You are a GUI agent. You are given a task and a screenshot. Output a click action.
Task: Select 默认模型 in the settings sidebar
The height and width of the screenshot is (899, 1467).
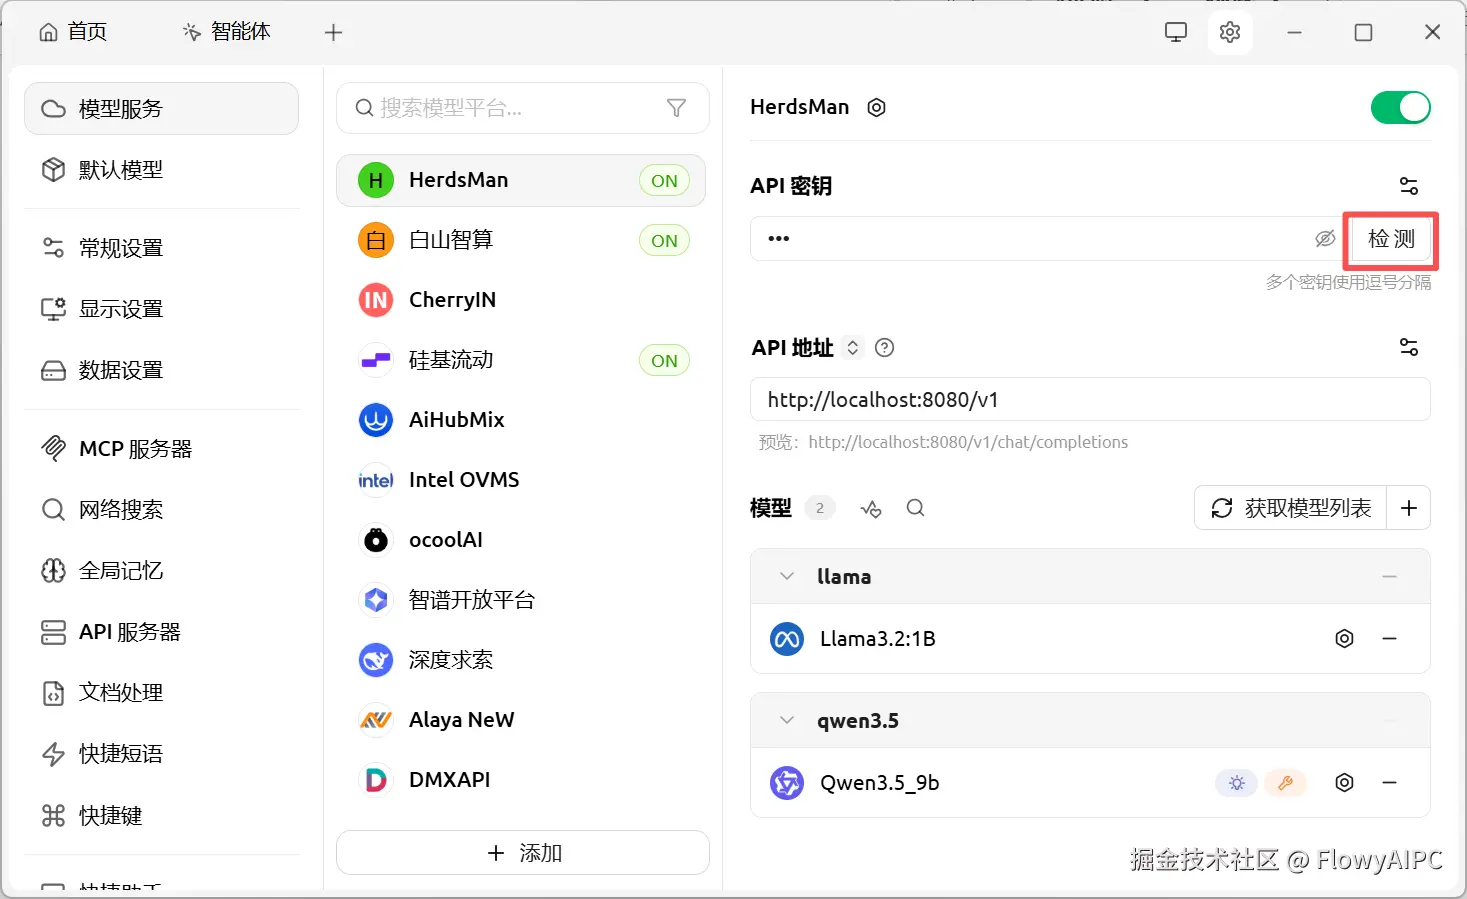tap(161, 170)
